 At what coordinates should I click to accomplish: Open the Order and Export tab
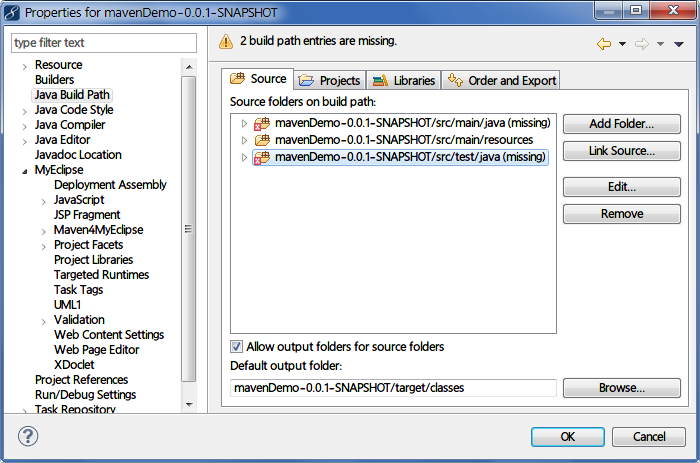500,80
